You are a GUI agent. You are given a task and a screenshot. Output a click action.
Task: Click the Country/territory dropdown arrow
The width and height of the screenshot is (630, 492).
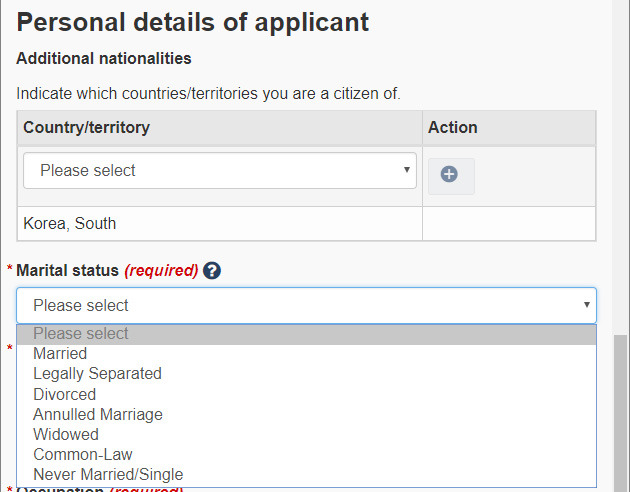click(407, 170)
